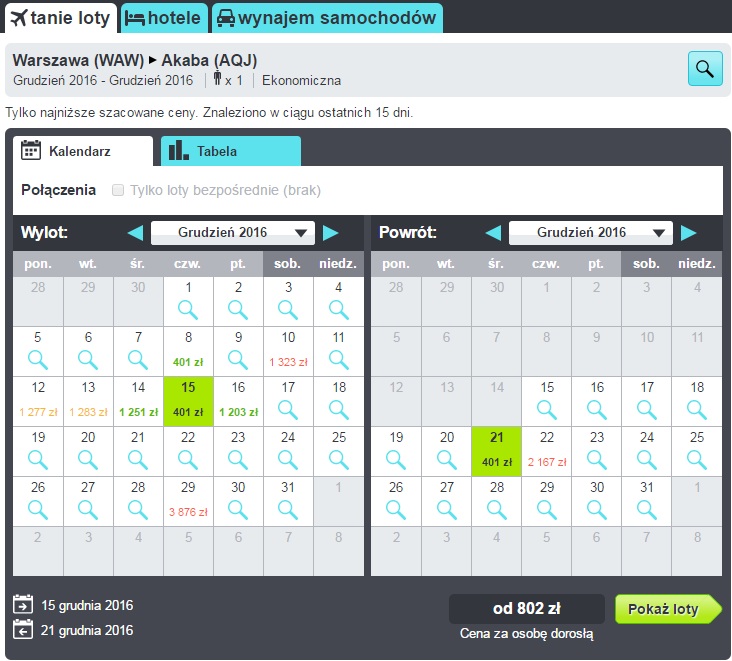Switch to 'wynajem samochodów' tab
The image size is (732, 661).
(x=327, y=18)
